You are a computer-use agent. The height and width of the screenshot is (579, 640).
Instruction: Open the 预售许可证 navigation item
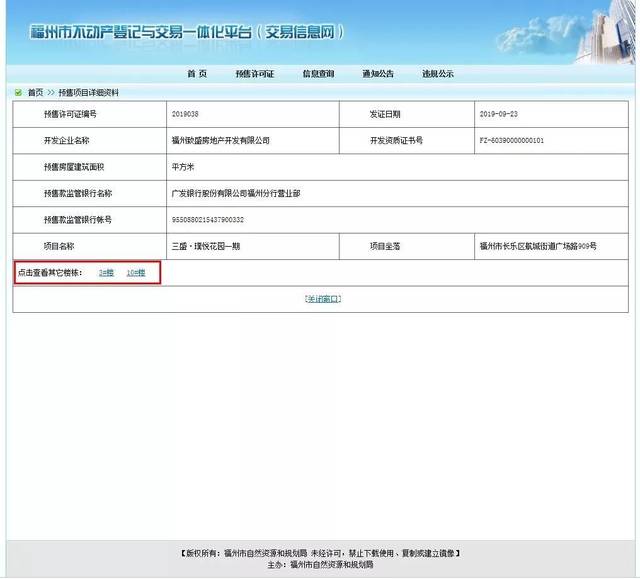(255, 74)
